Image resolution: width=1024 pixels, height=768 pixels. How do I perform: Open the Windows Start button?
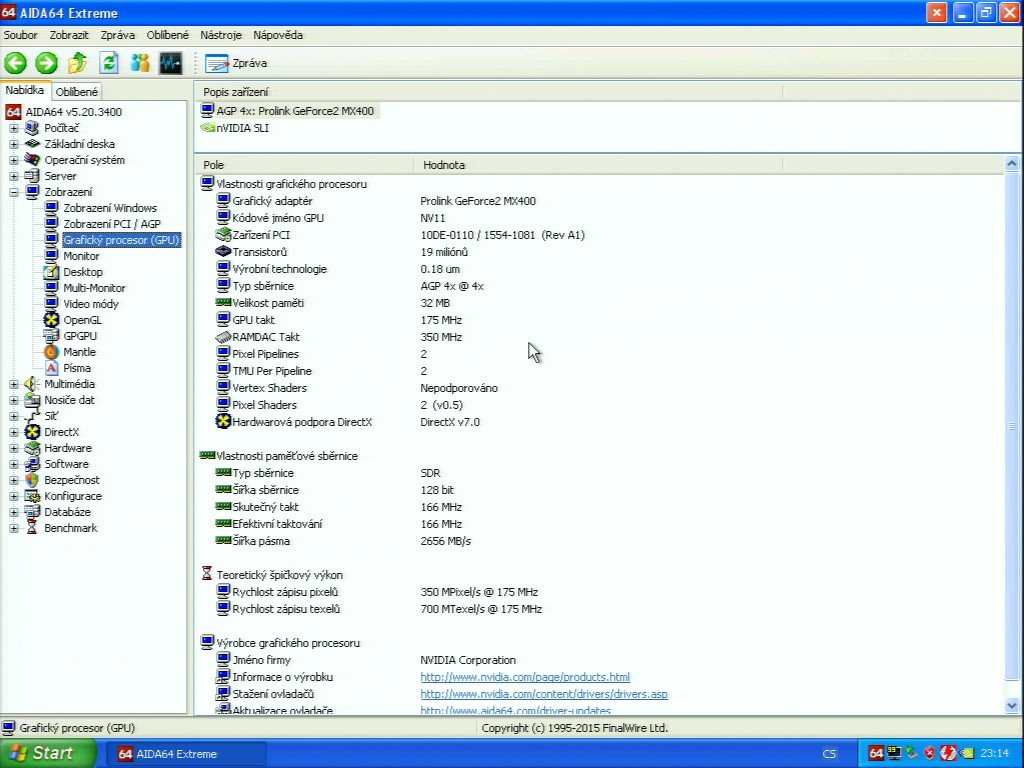click(x=46, y=754)
